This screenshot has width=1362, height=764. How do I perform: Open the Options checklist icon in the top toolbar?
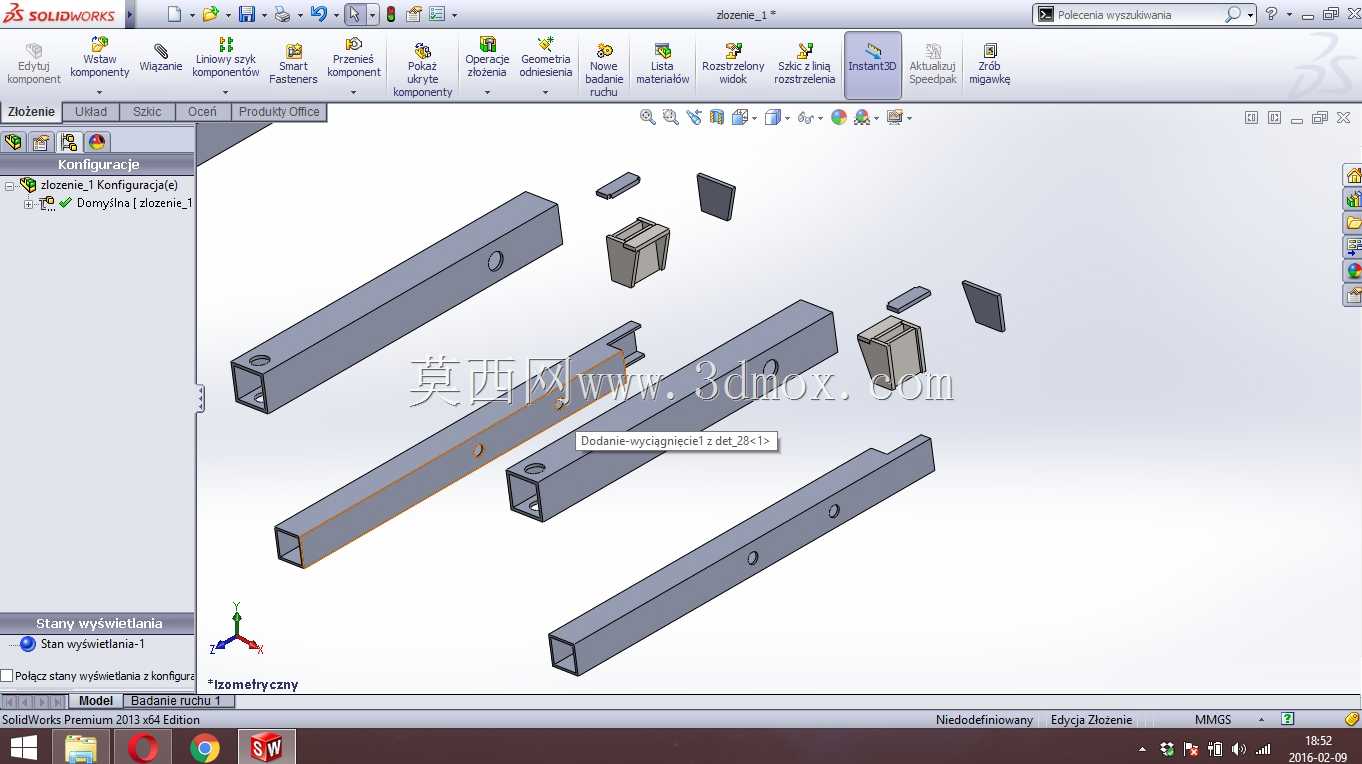tap(437, 14)
